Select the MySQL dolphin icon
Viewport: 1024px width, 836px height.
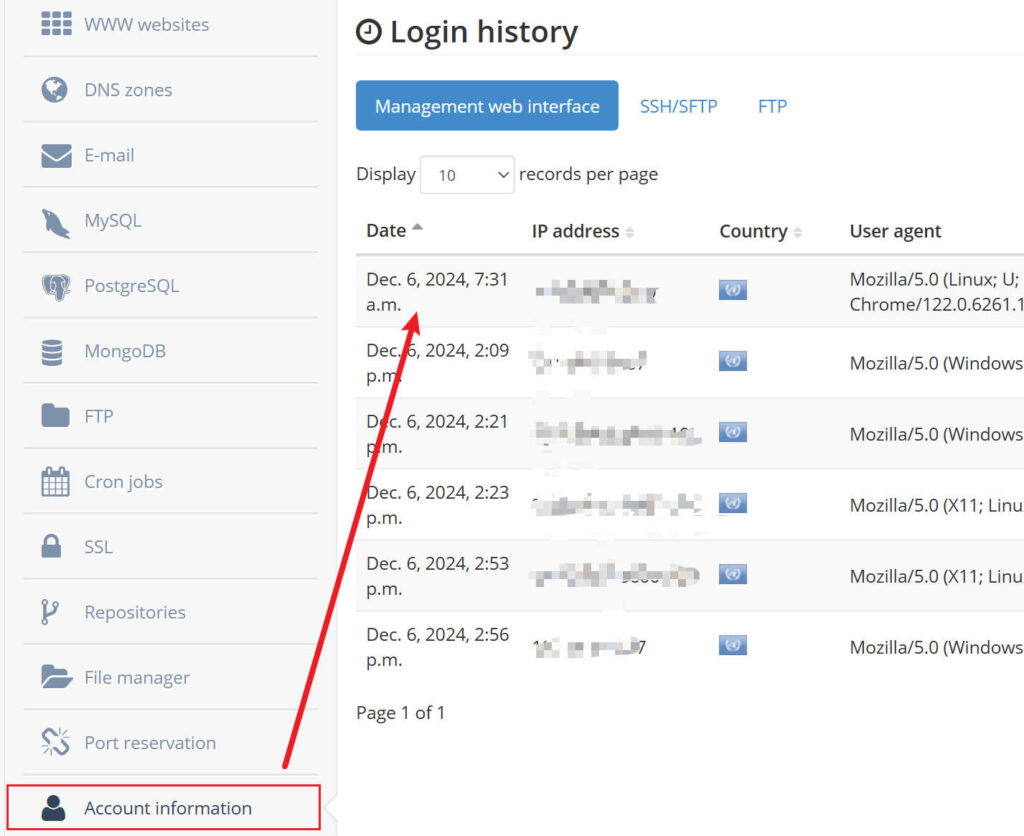coord(56,222)
